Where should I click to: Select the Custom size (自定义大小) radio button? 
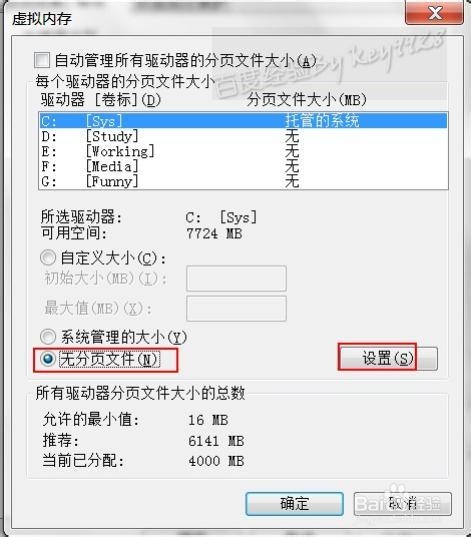click(x=48, y=258)
